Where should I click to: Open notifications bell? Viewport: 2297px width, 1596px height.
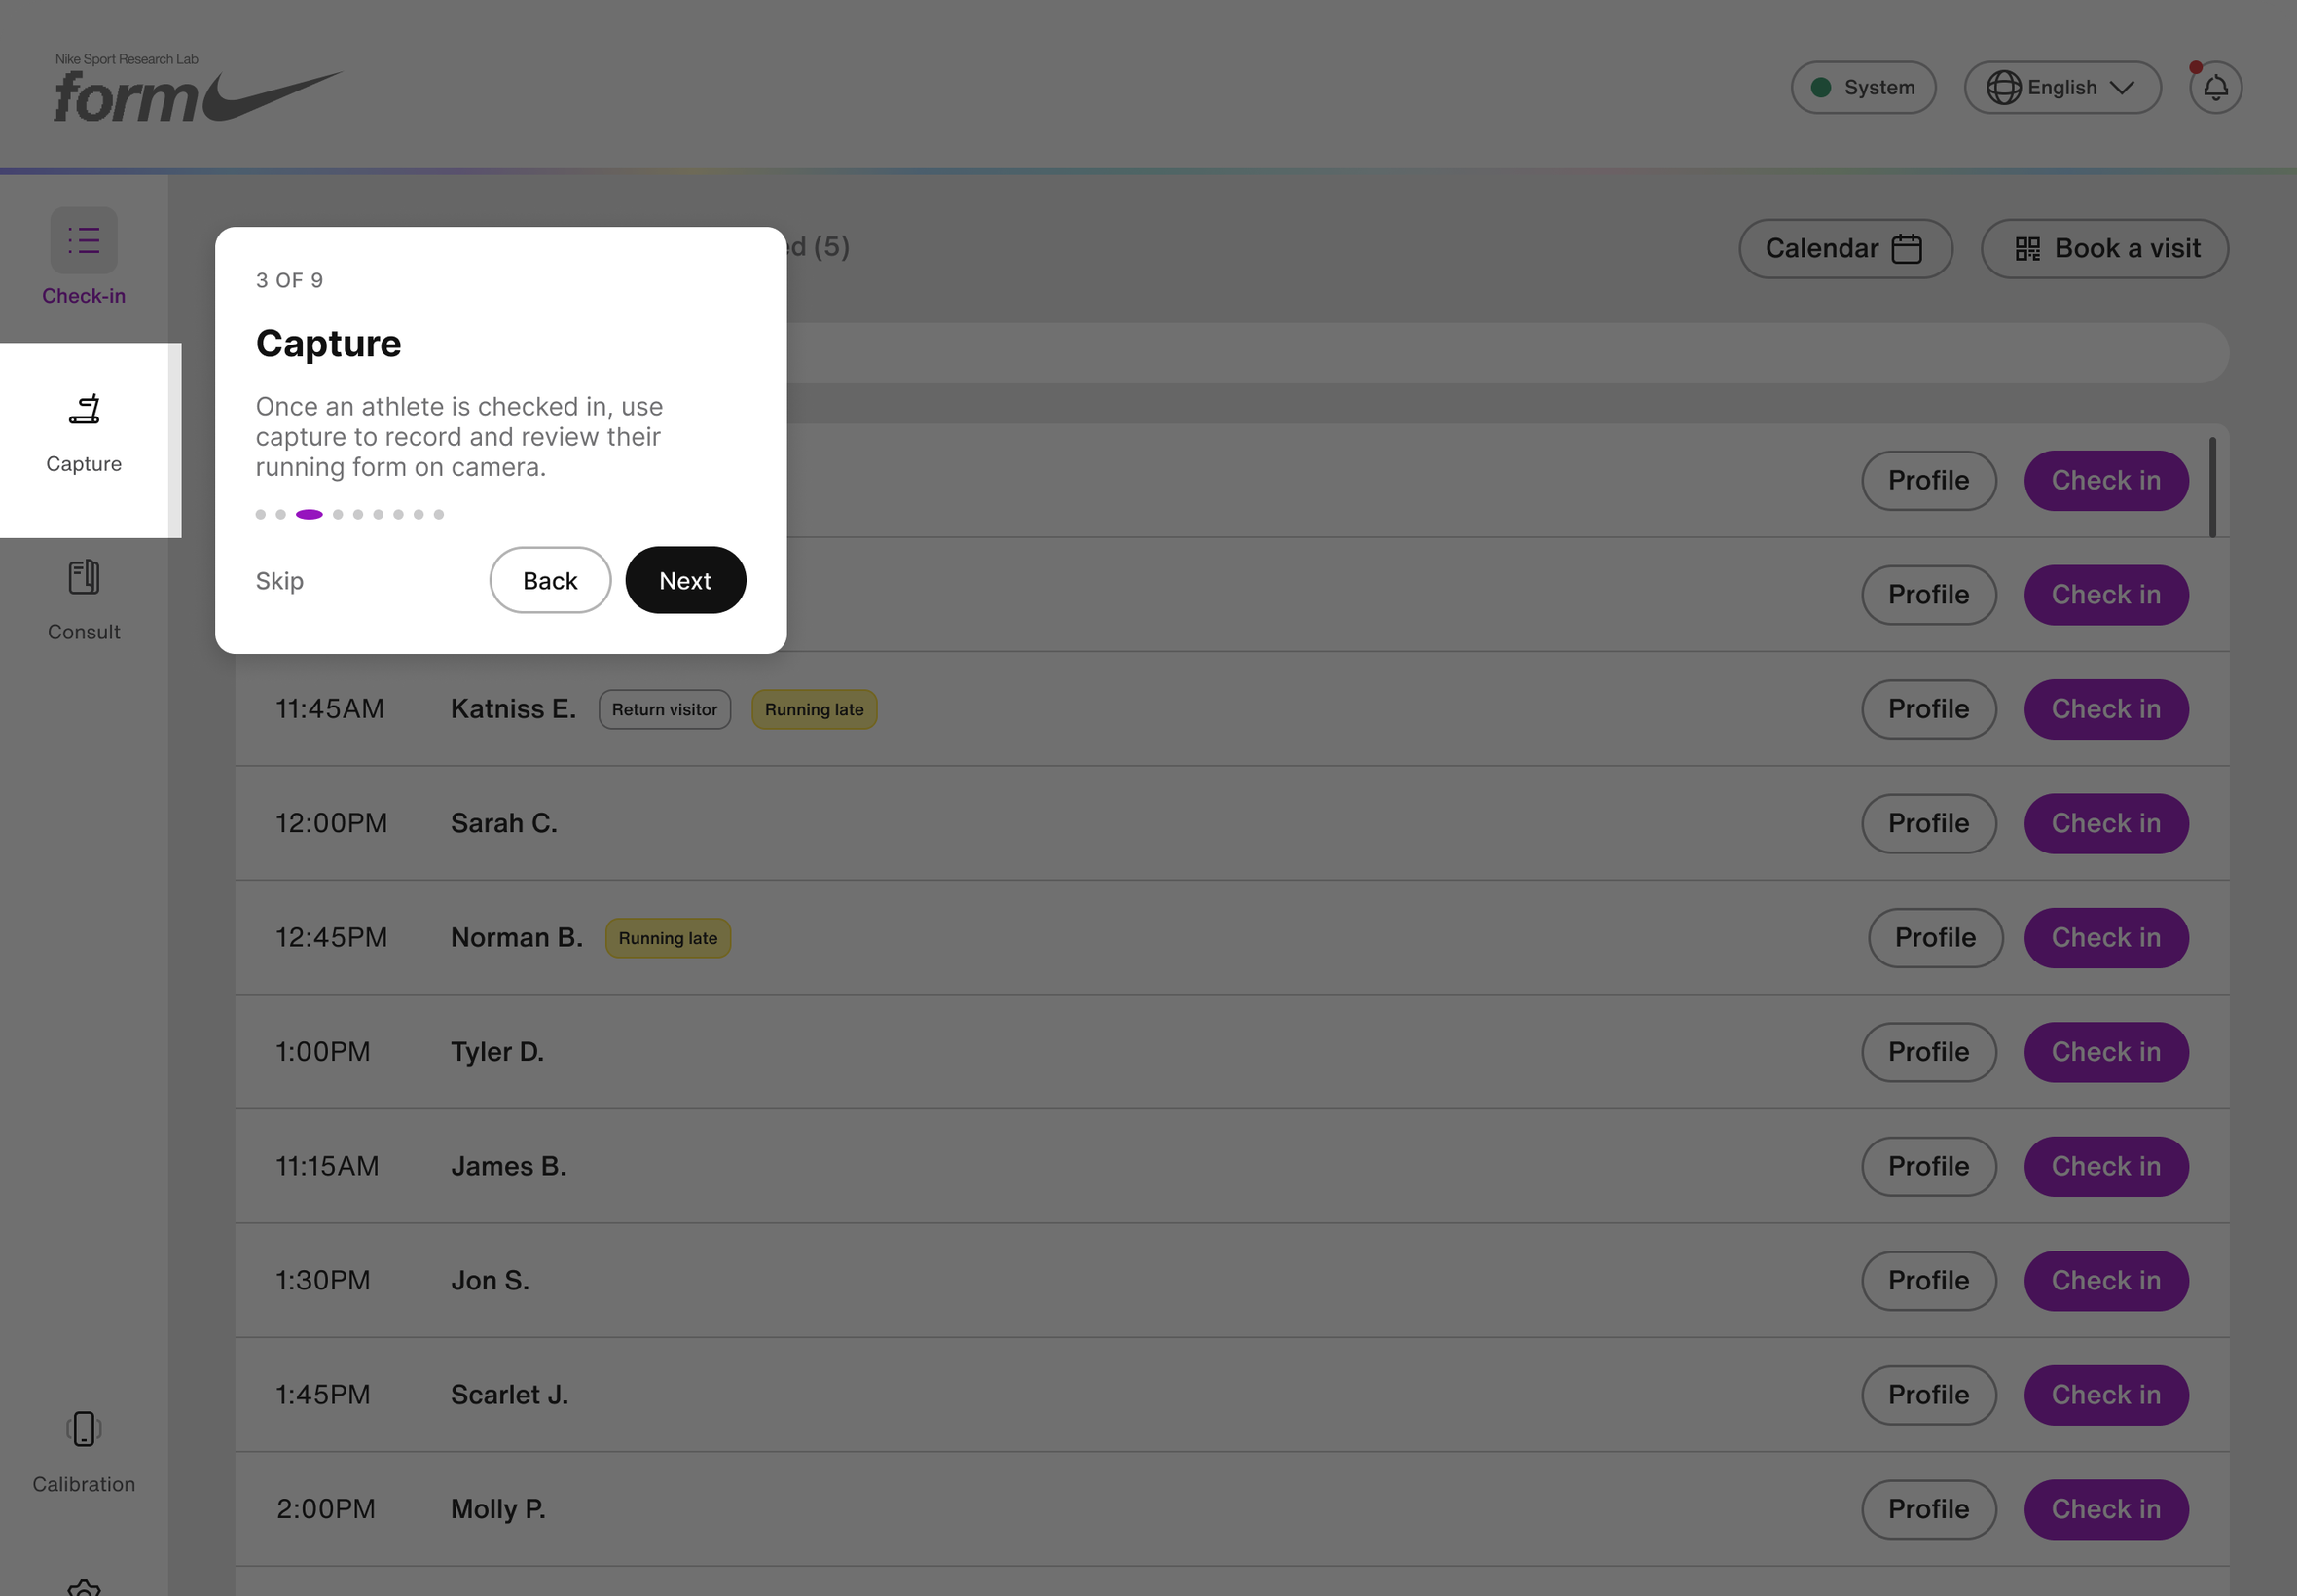coord(2215,88)
